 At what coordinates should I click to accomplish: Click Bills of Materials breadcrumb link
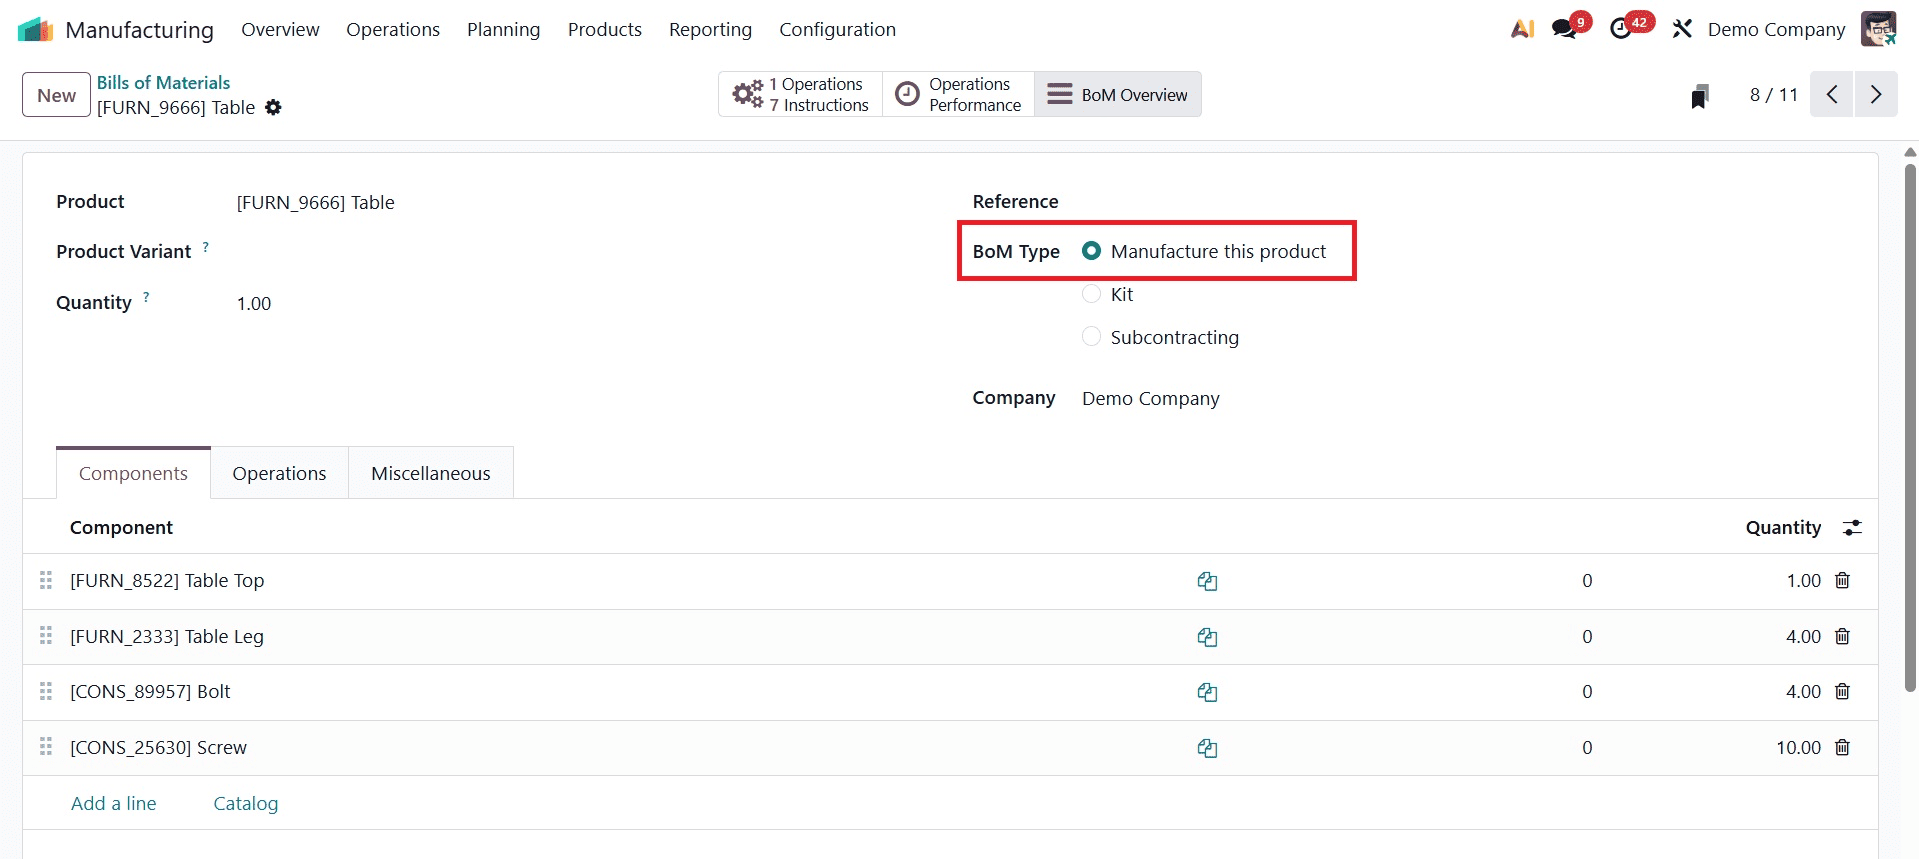pos(163,83)
